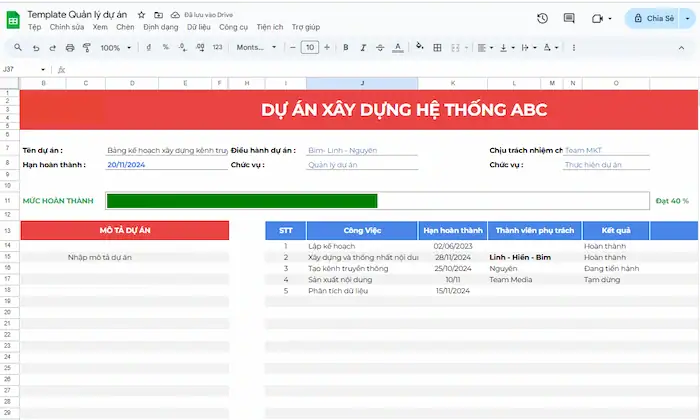This screenshot has width=700, height=420.
Task: Open the Tệp menu
Action: point(34,27)
